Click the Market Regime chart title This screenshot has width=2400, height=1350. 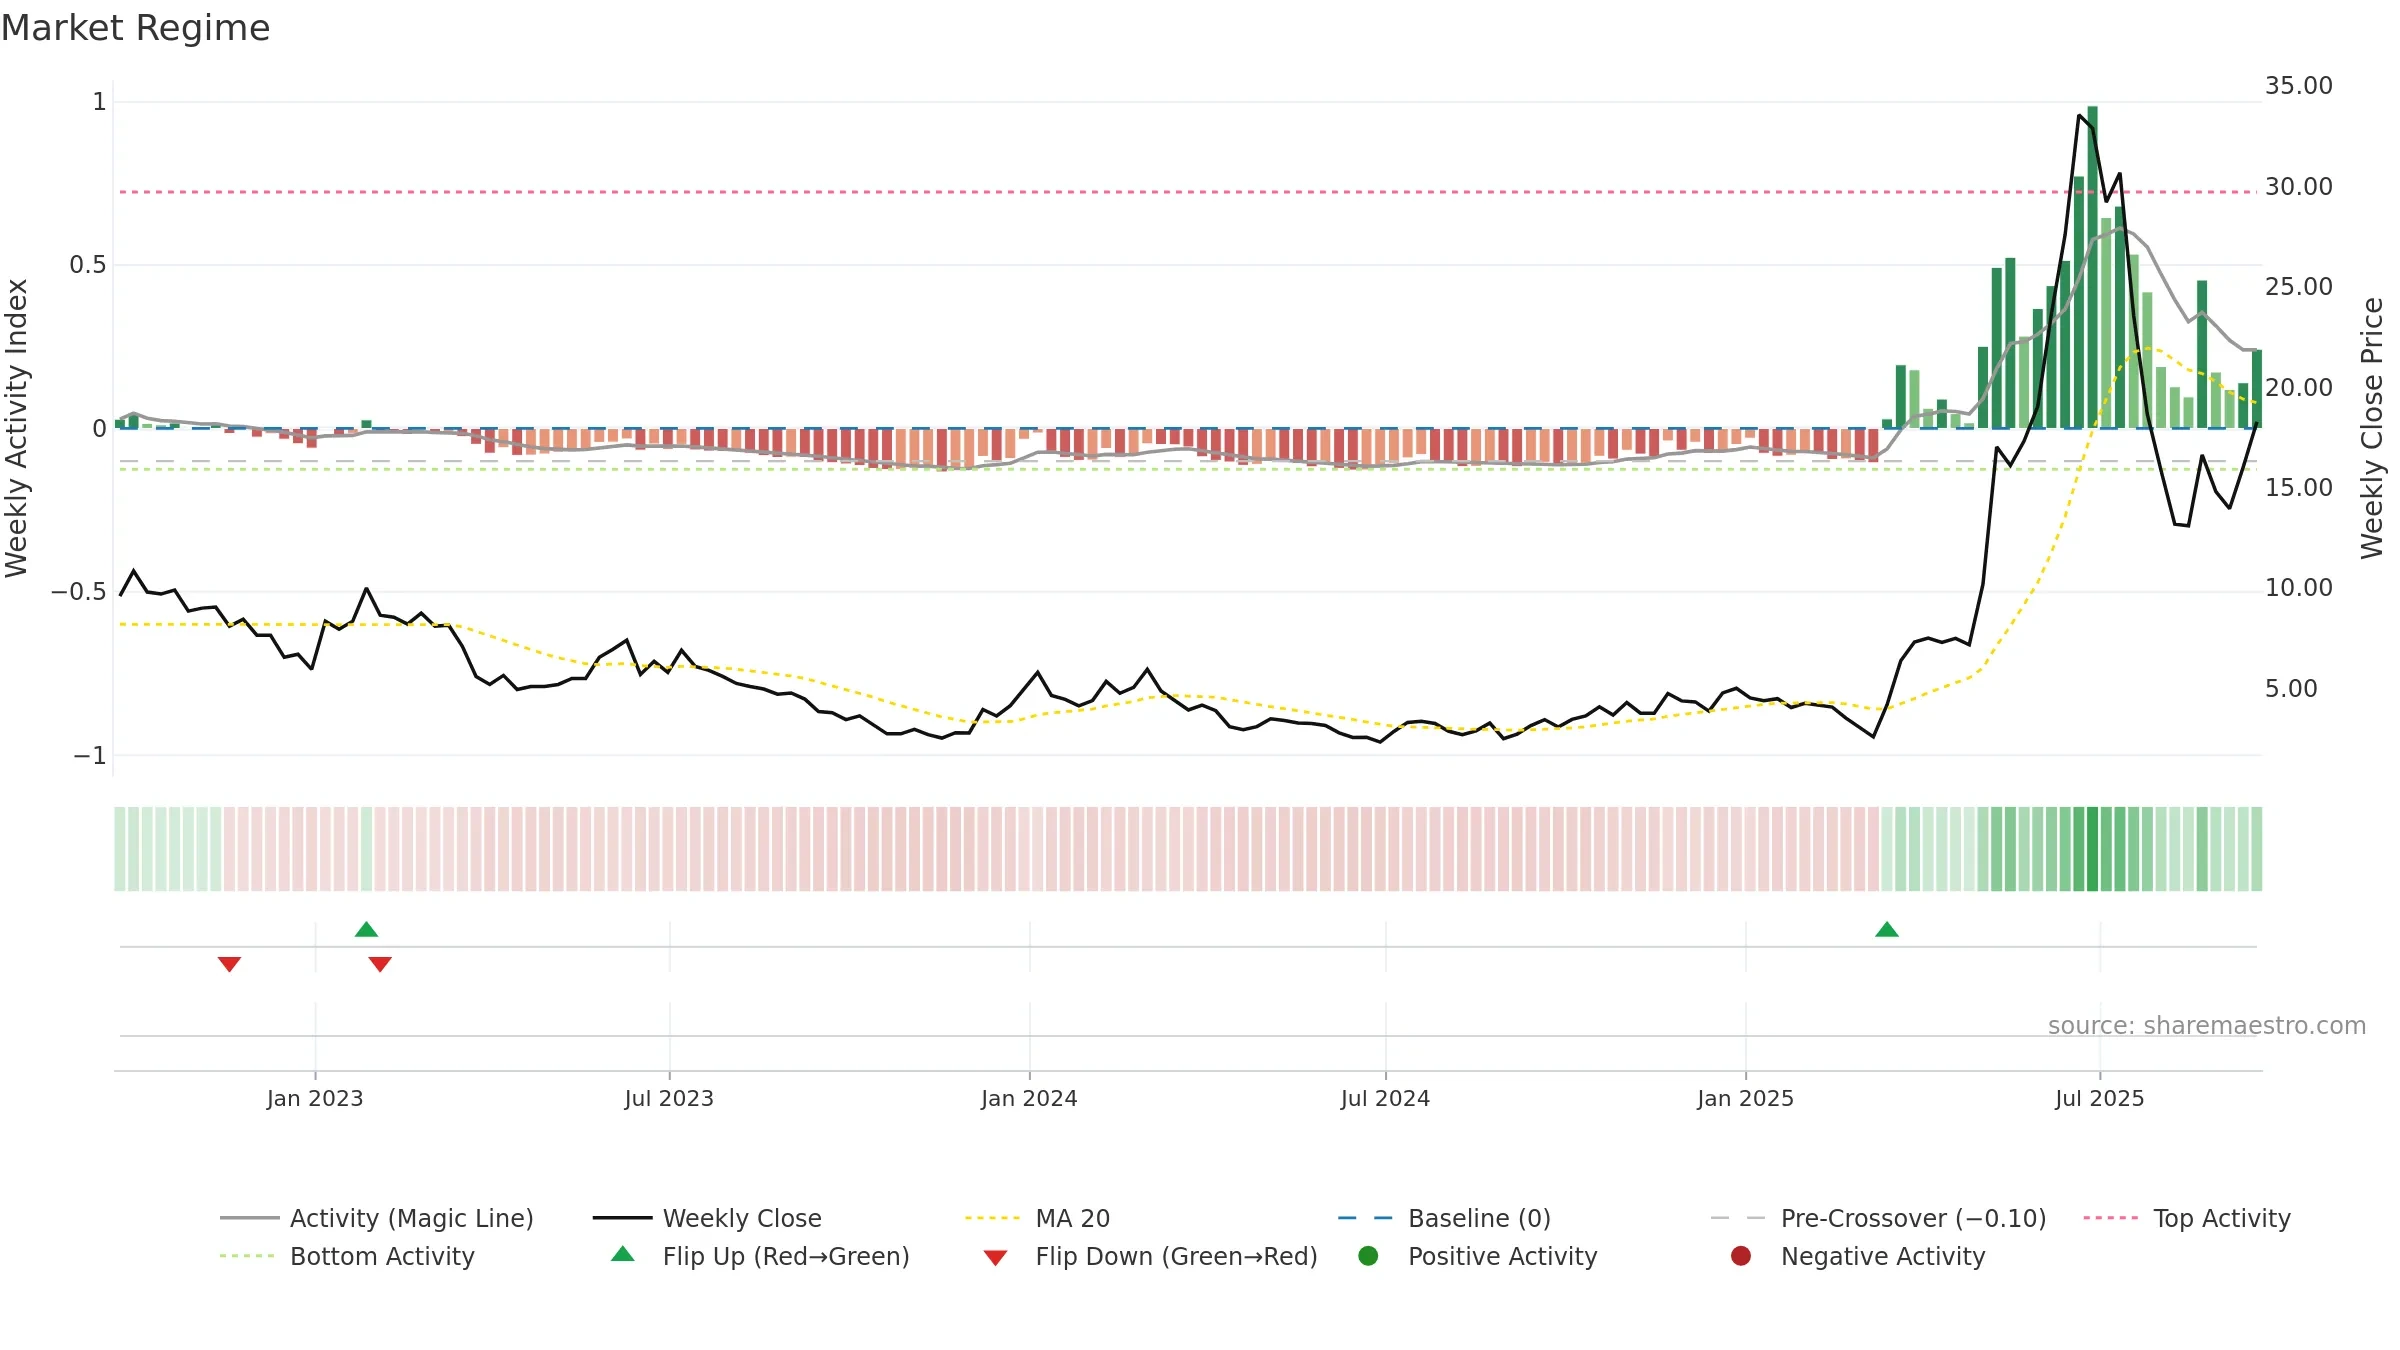click(135, 28)
